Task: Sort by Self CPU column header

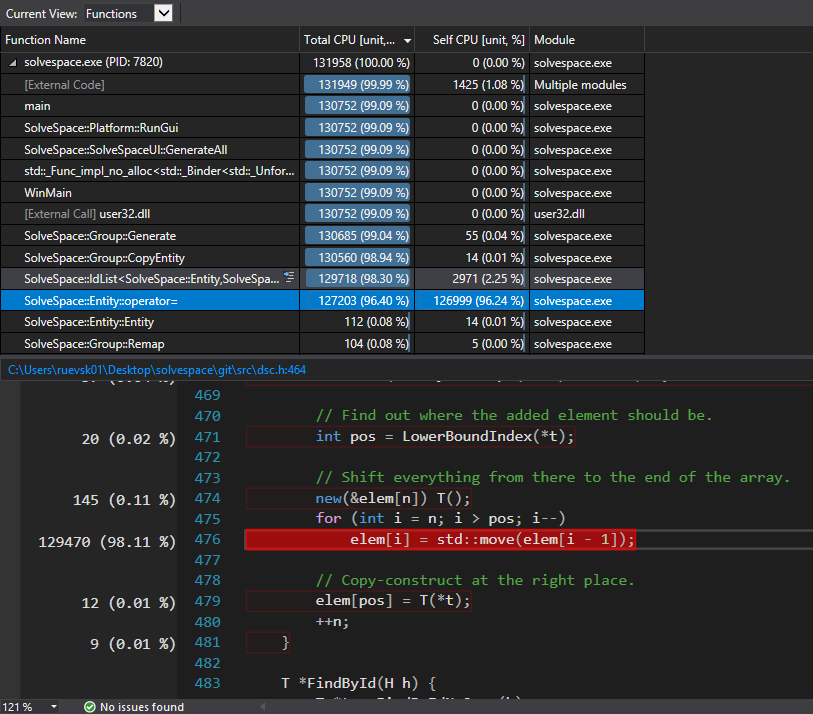Action: (472, 40)
